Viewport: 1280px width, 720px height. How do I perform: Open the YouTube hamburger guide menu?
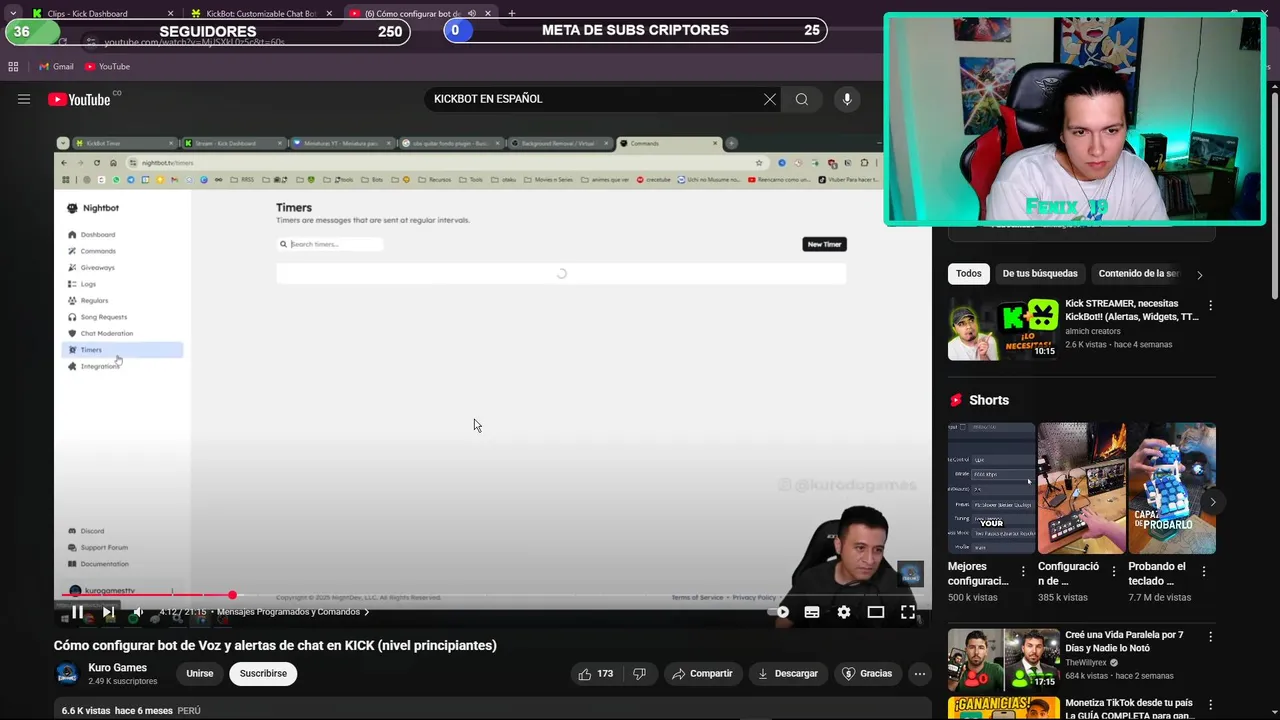[24, 99]
